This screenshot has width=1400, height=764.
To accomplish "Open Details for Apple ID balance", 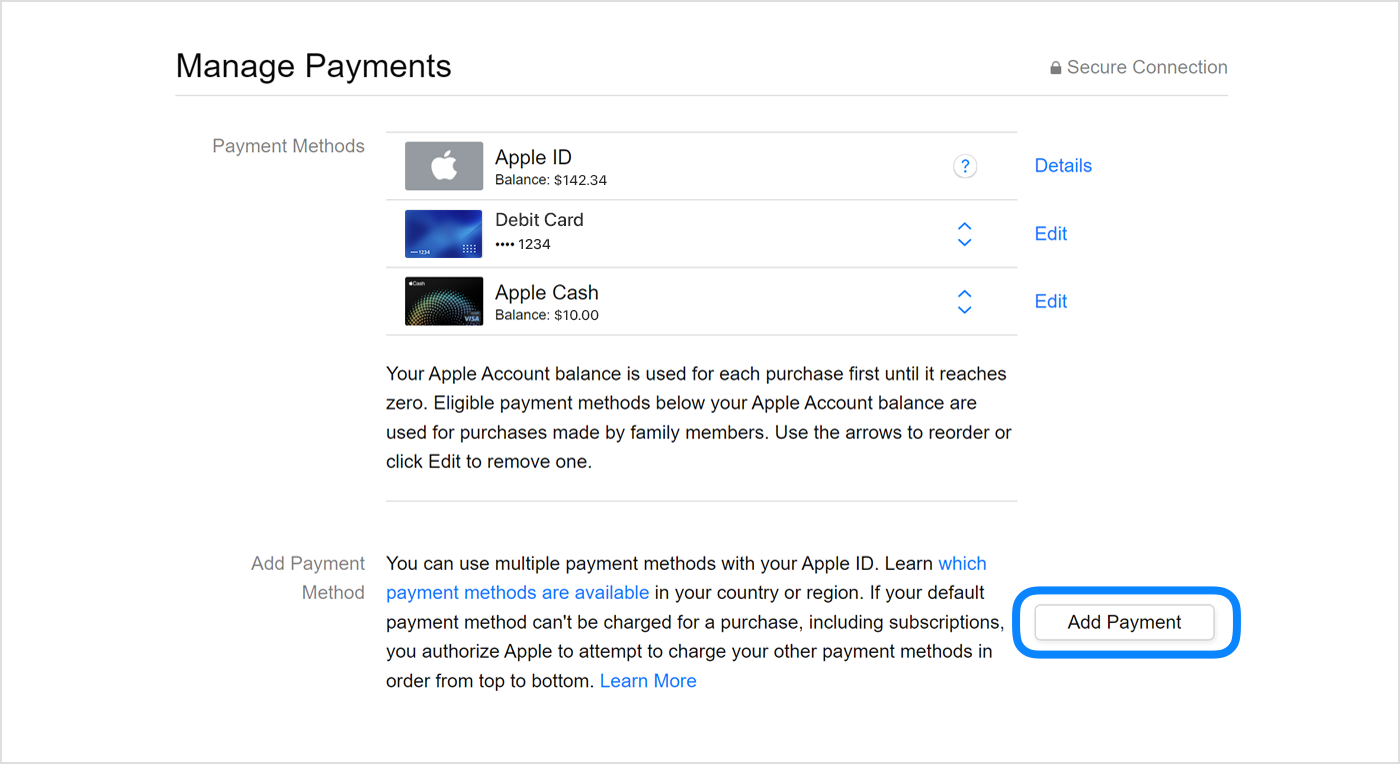I will (1063, 166).
